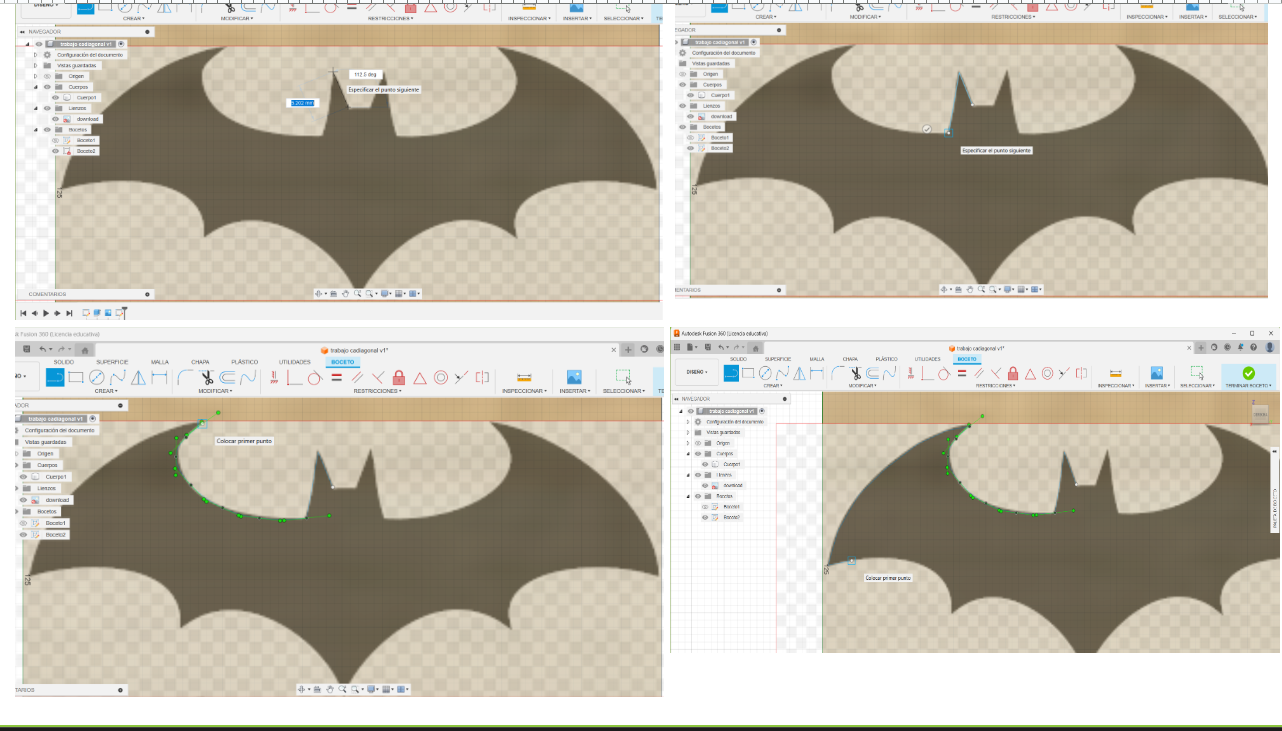Switch to MALLA tab in bottom-right window
The width and height of the screenshot is (1282, 731).
[817, 359]
